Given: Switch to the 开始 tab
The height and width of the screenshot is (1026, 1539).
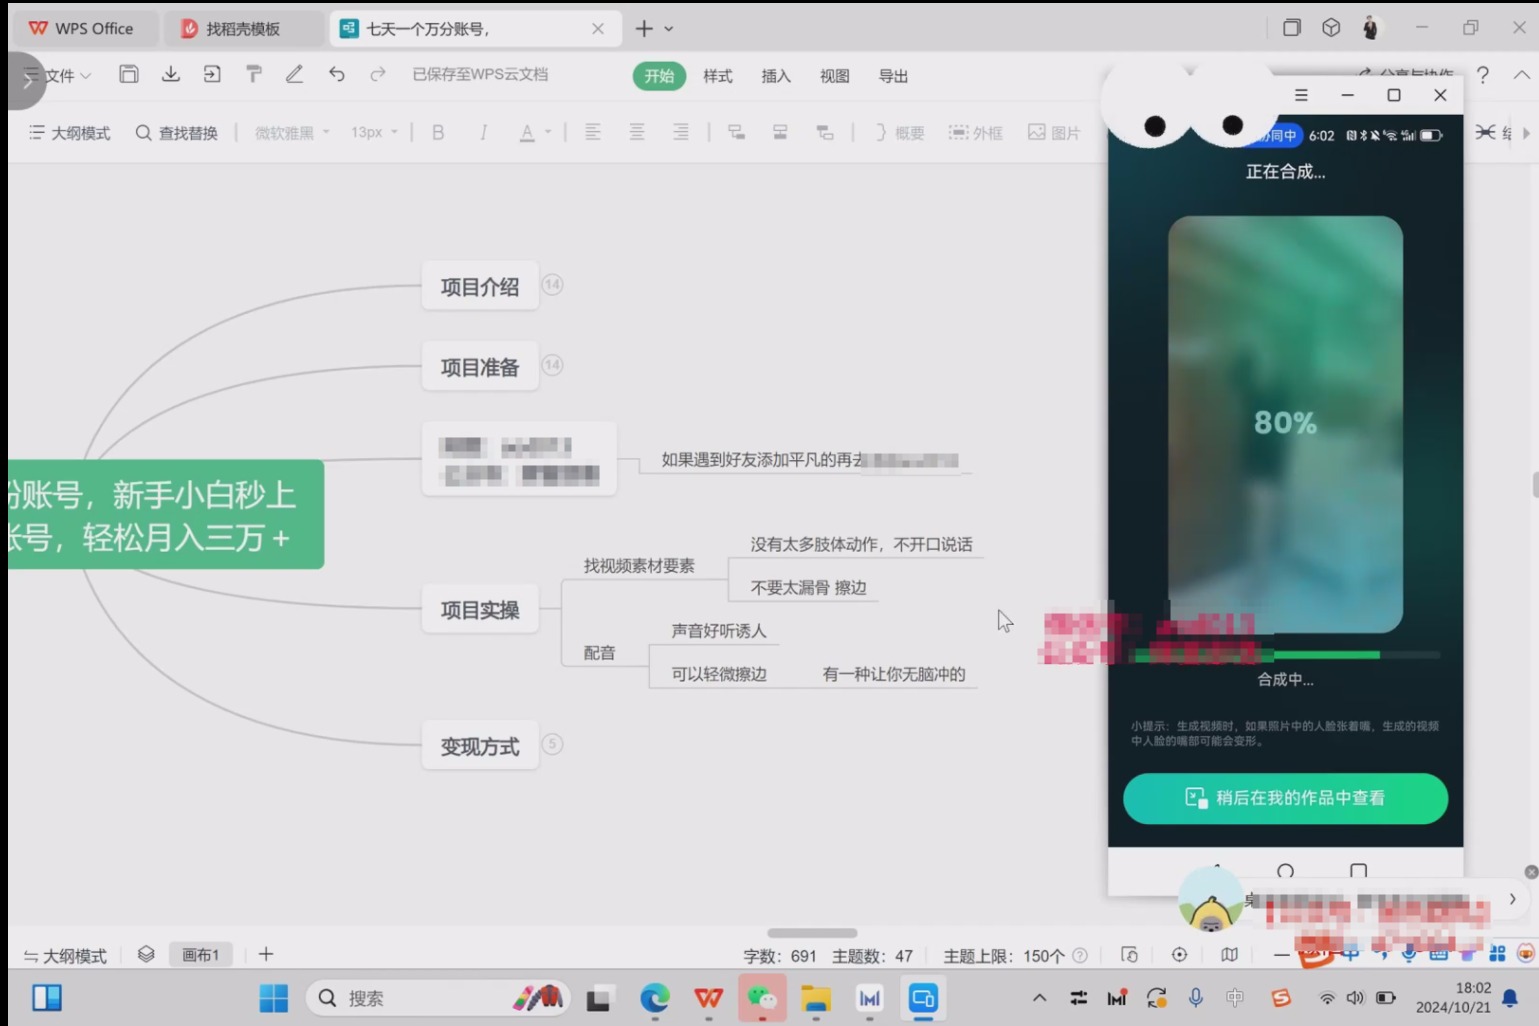Looking at the screenshot, I should point(659,76).
